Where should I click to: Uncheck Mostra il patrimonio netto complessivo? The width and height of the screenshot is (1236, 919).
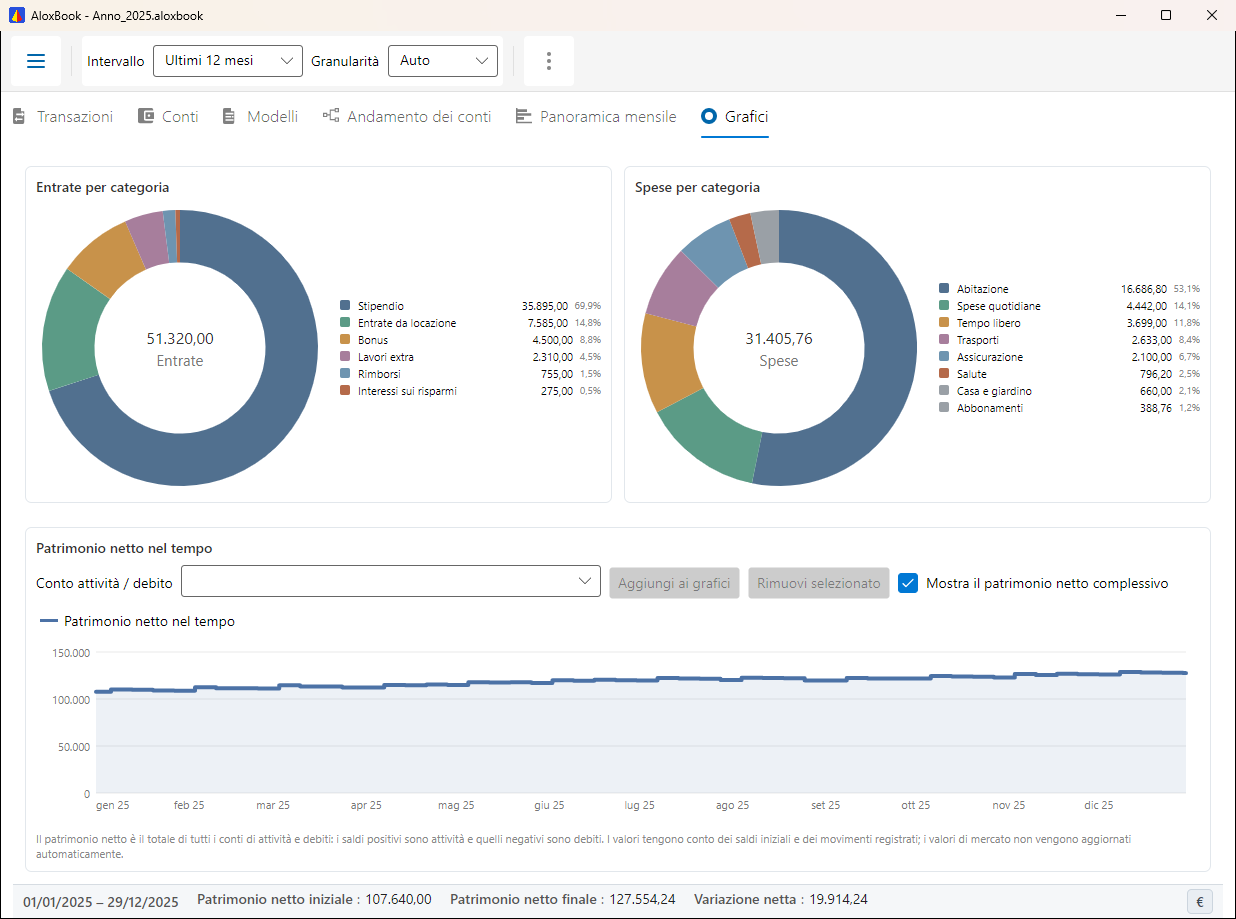[908, 583]
